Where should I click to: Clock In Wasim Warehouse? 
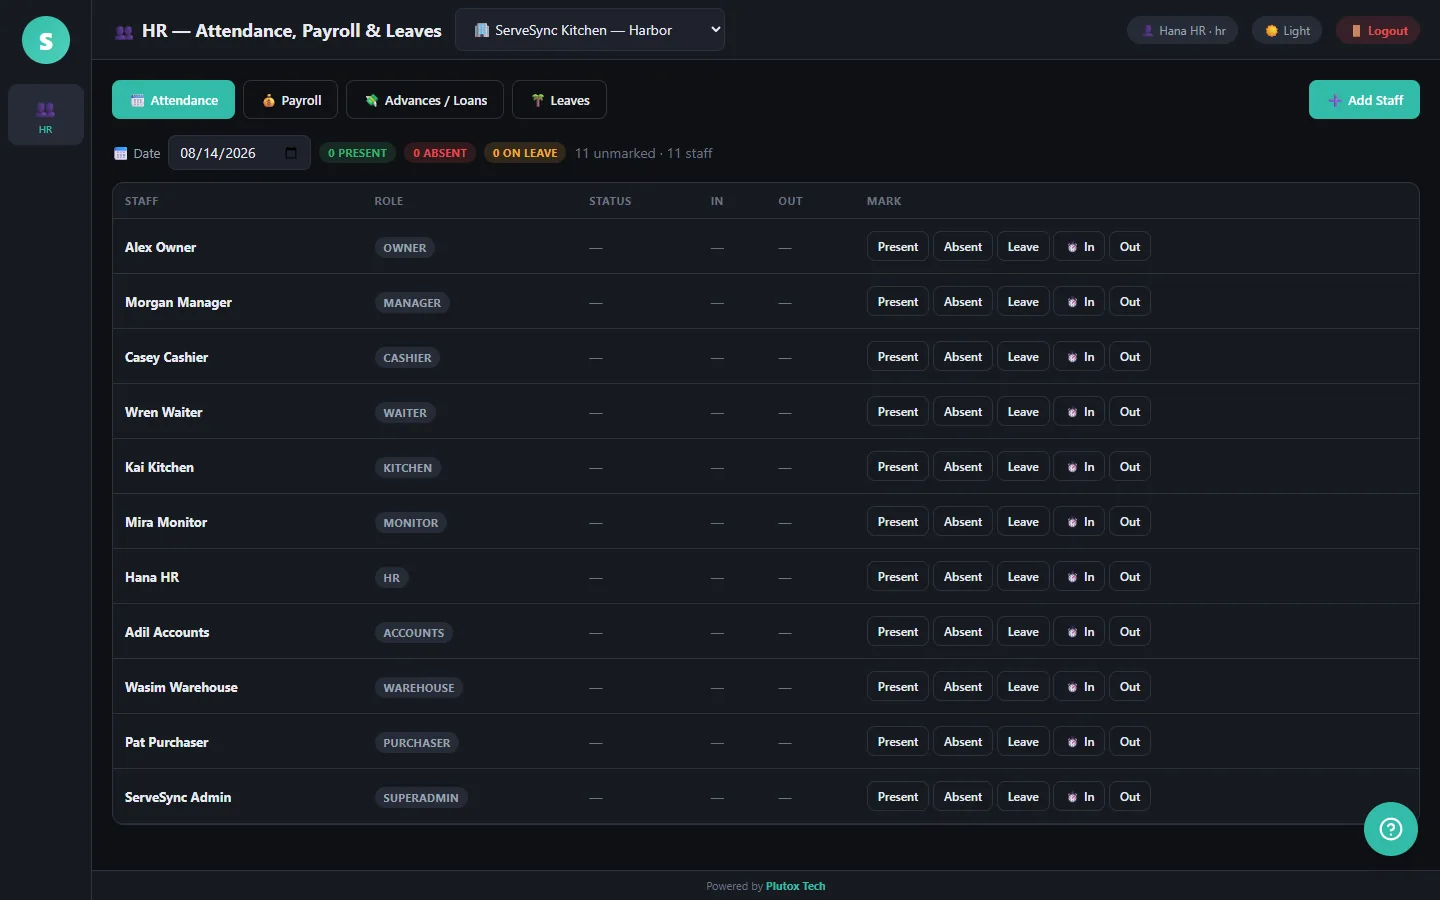(1079, 687)
